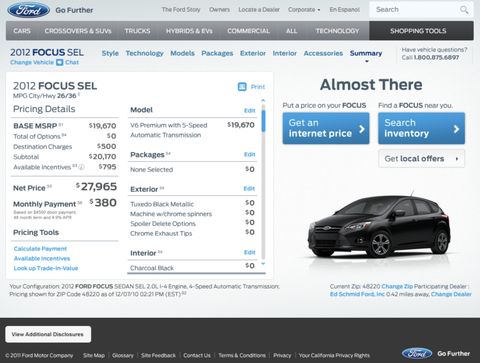Open the Privacy footer link
This screenshot has width=480, height=363.
pyautogui.click(x=282, y=355)
